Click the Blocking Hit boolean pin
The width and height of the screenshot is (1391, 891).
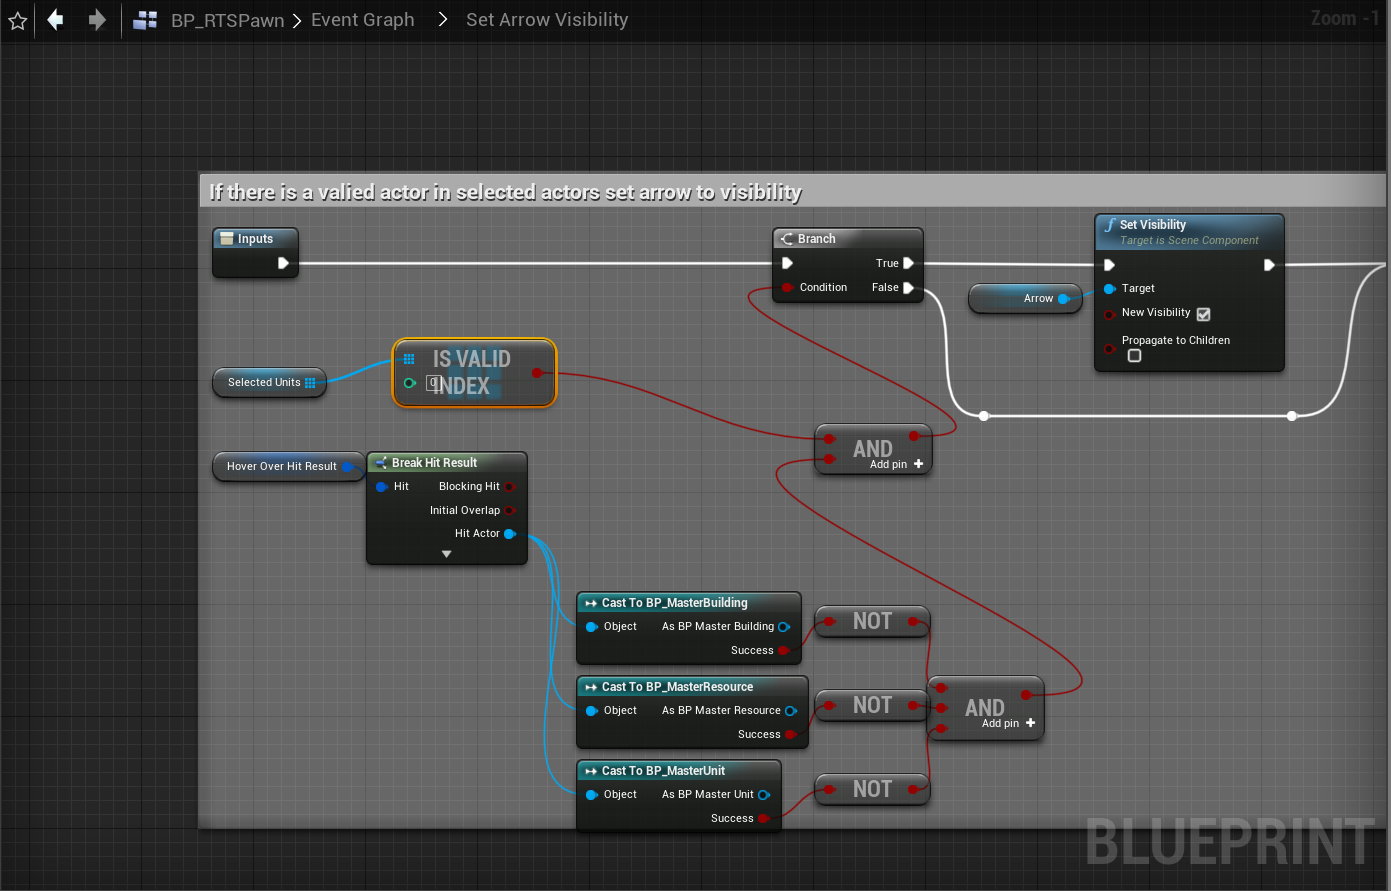(510, 487)
